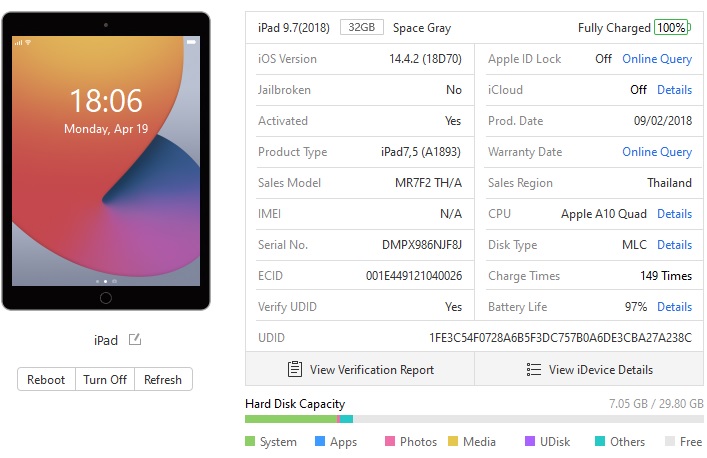Image resolution: width=707 pixels, height=458 pixels.
Task: Click the iPad 9.7(2018) model title
Action: tap(294, 27)
